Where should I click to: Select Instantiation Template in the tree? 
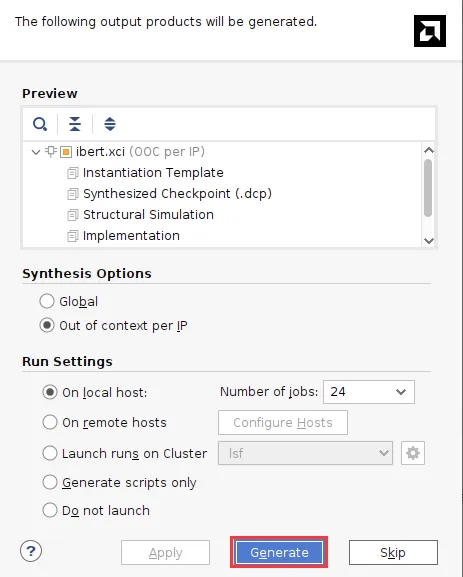coord(153,173)
